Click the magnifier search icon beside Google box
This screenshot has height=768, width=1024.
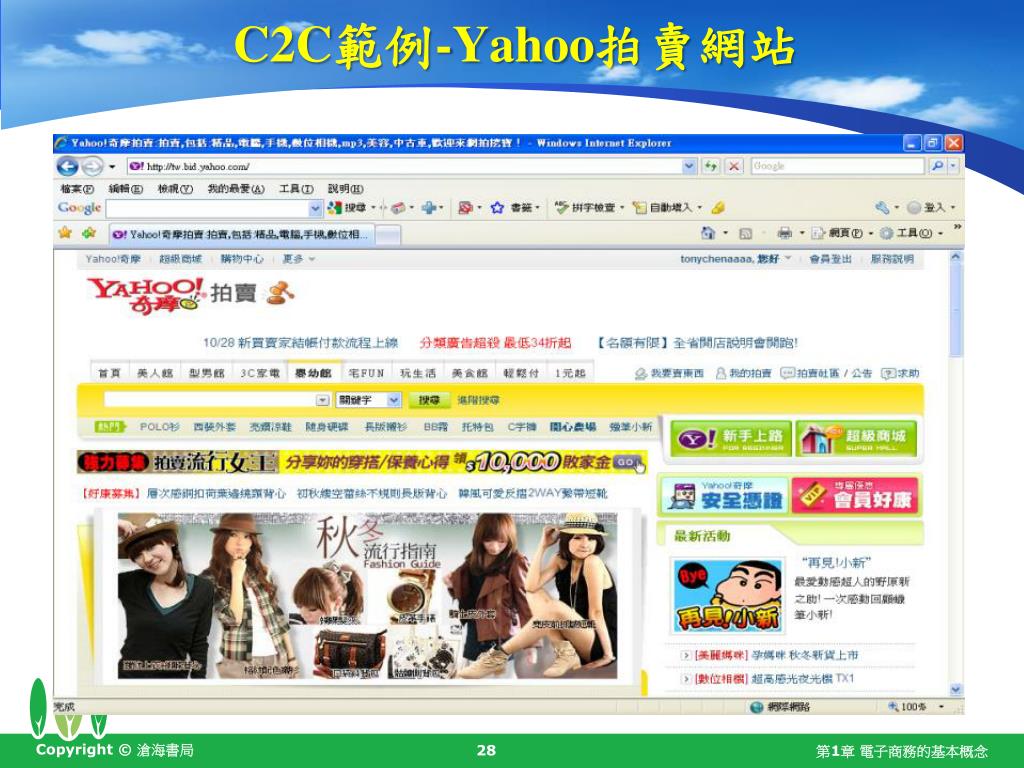(937, 167)
